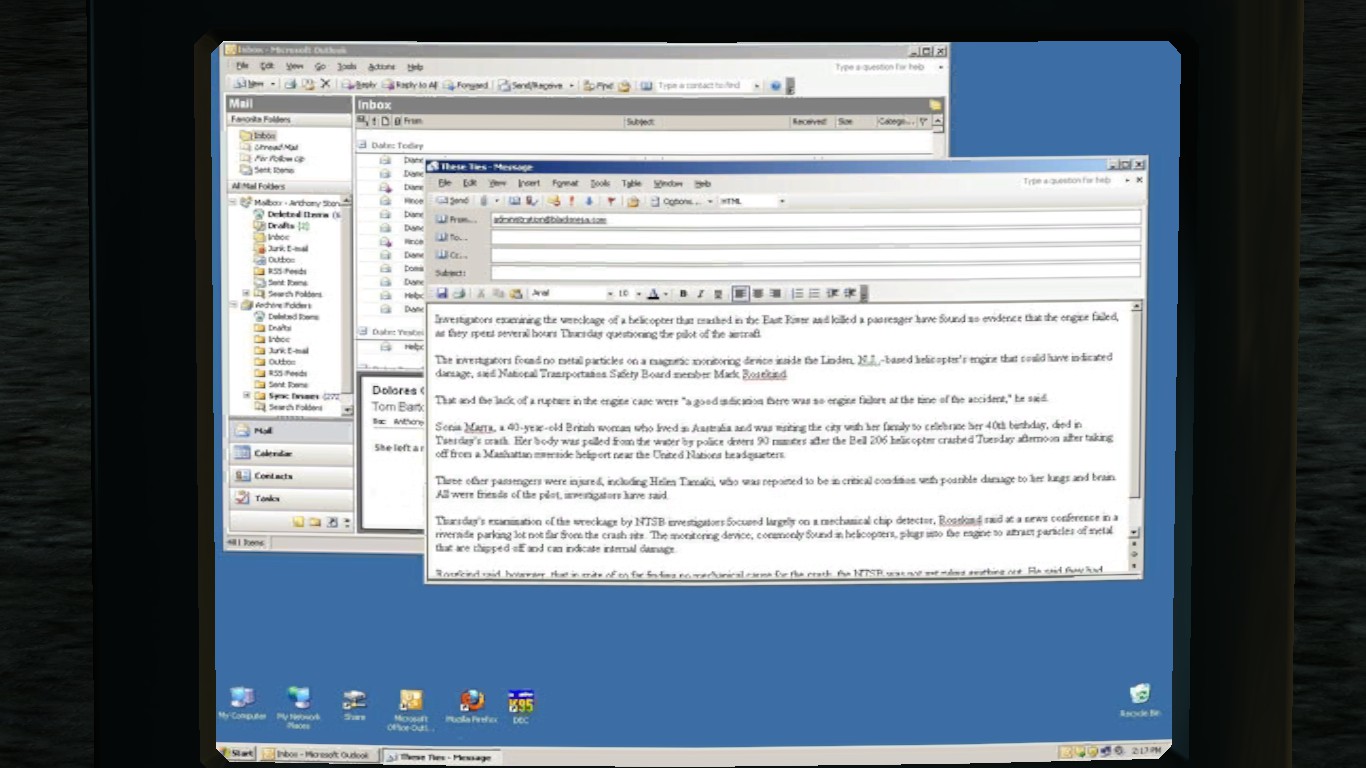
Task: Collapse the Mailbox - Anthony tree node
Action: pyautogui.click(x=234, y=202)
